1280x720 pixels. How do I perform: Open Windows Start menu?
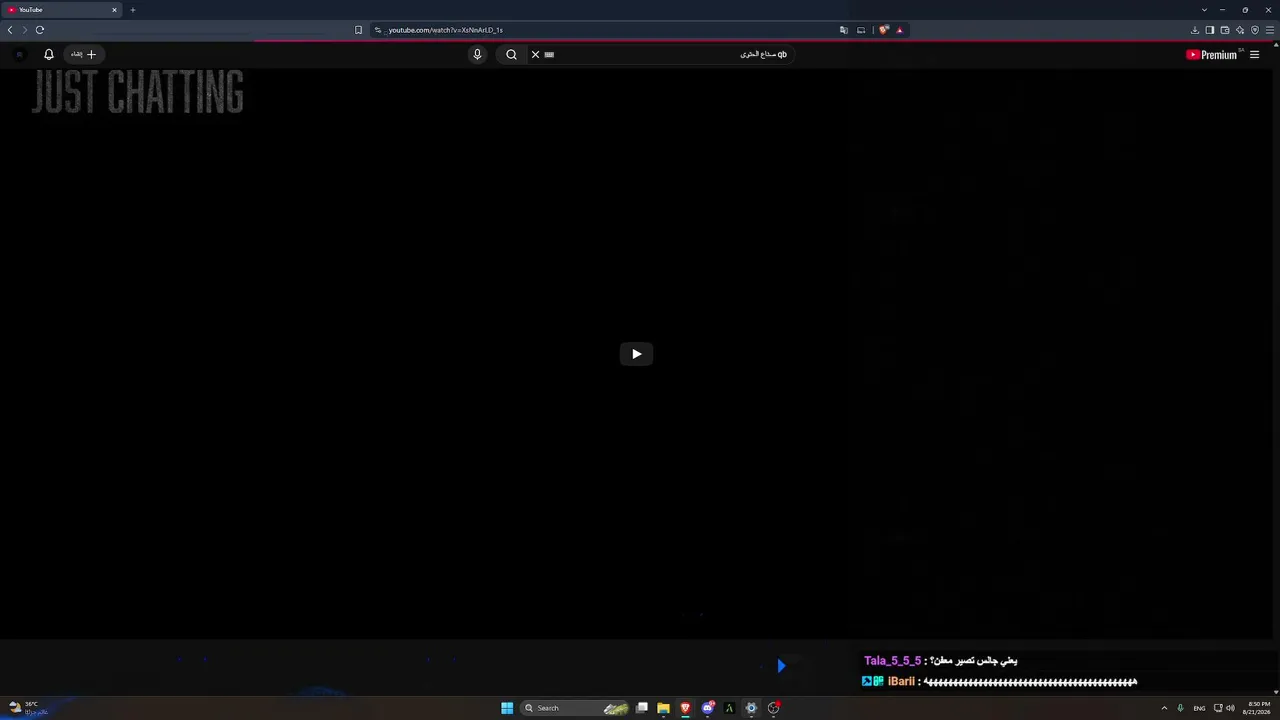tap(507, 708)
